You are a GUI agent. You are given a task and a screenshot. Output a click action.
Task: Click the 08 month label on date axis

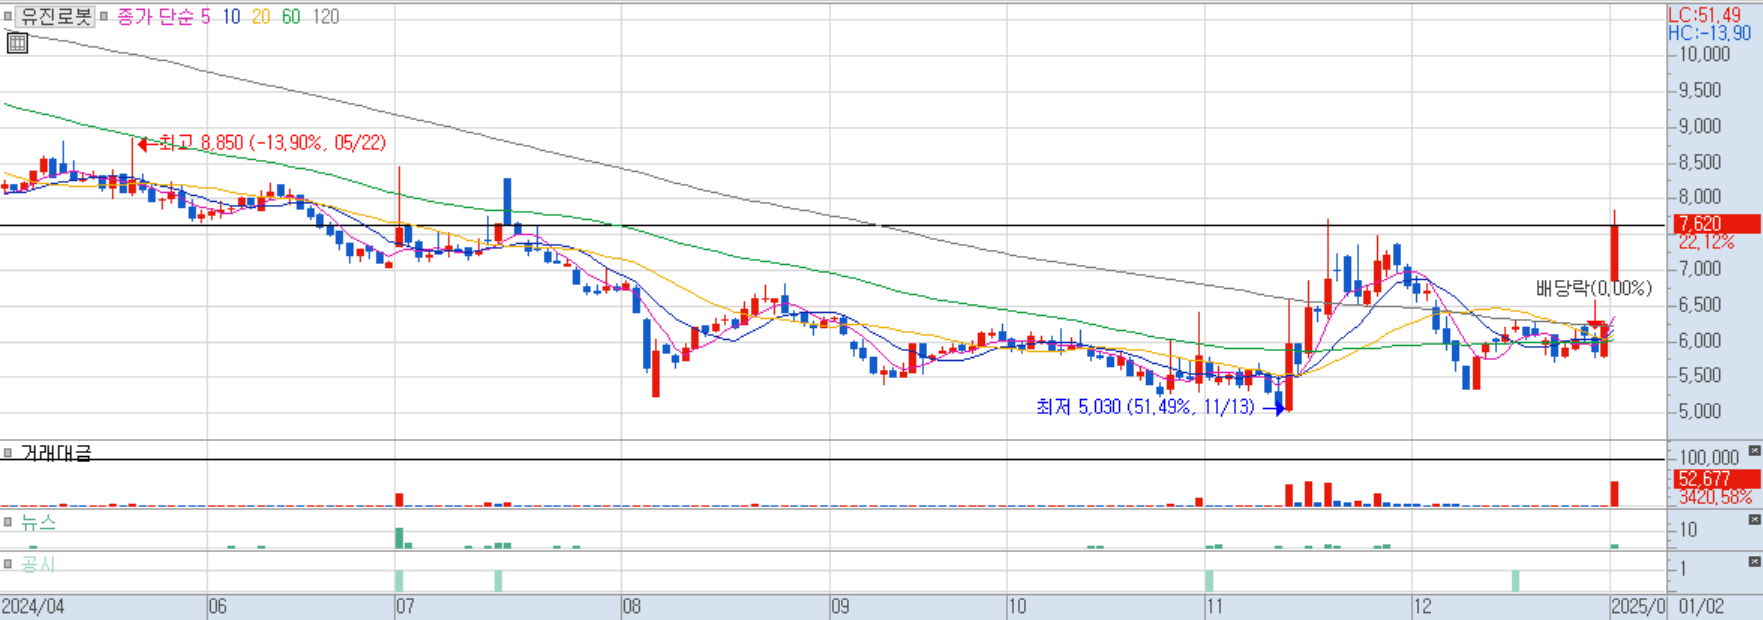tap(632, 606)
